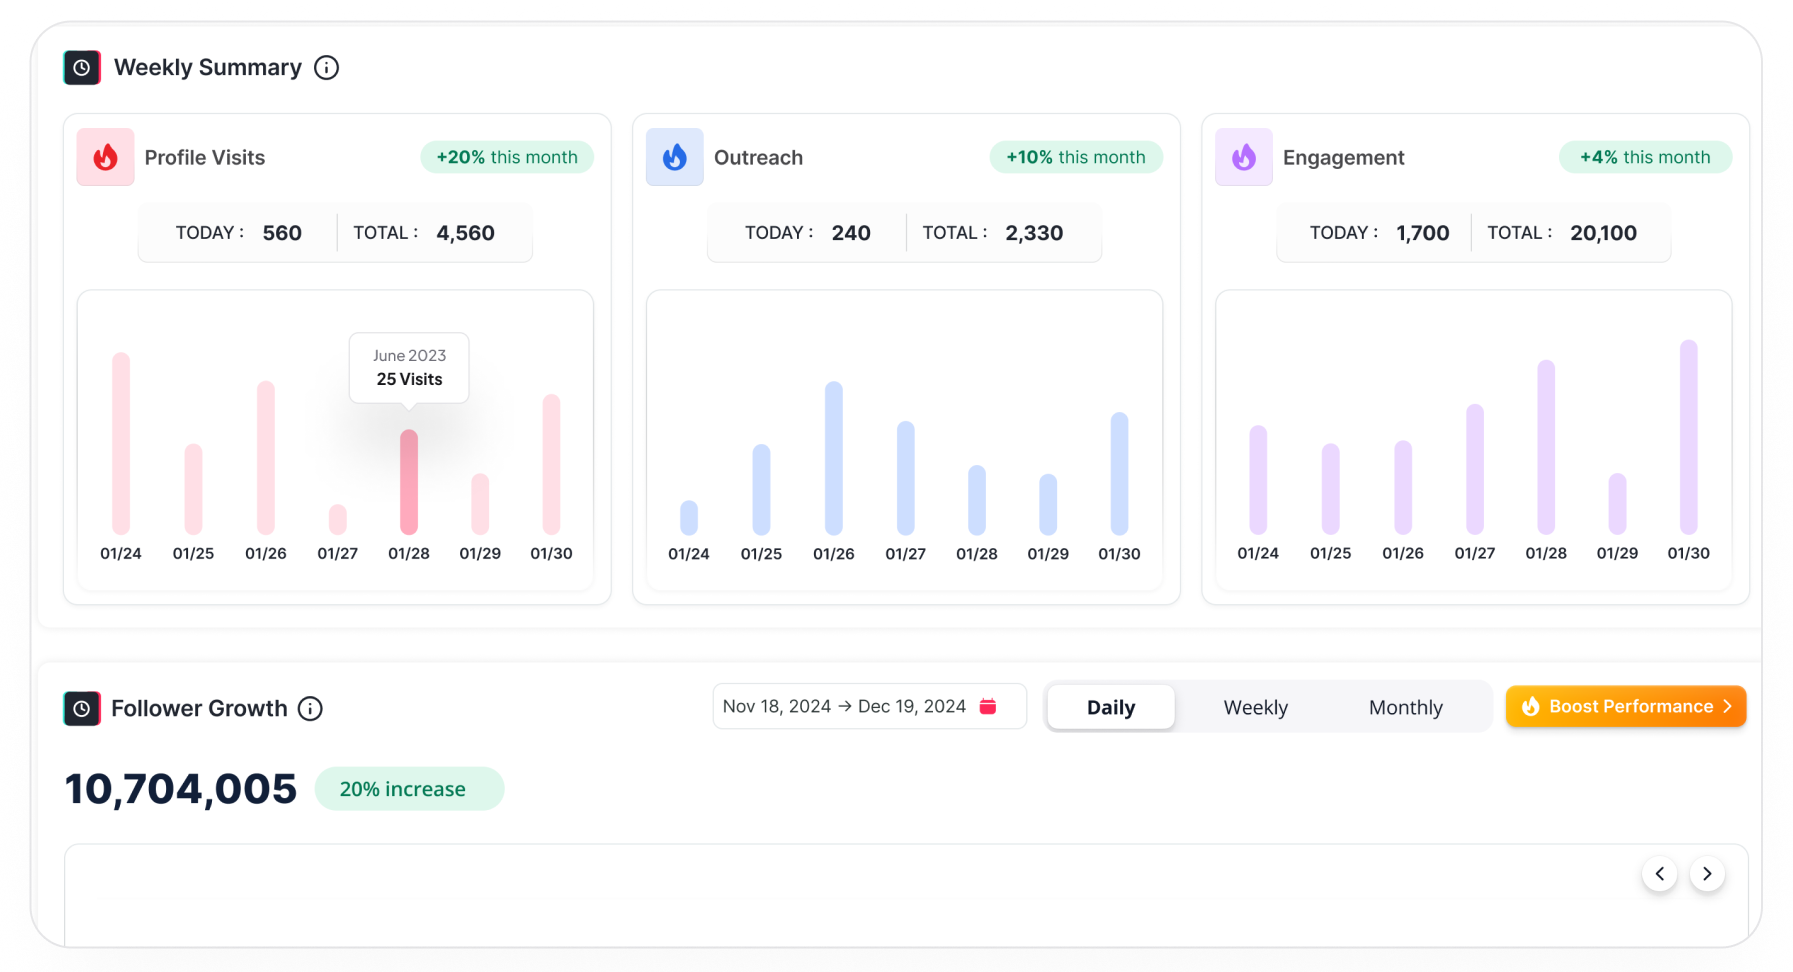
Task: Click the red Profile Visits flame icon
Action: pyautogui.click(x=106, y=157)
